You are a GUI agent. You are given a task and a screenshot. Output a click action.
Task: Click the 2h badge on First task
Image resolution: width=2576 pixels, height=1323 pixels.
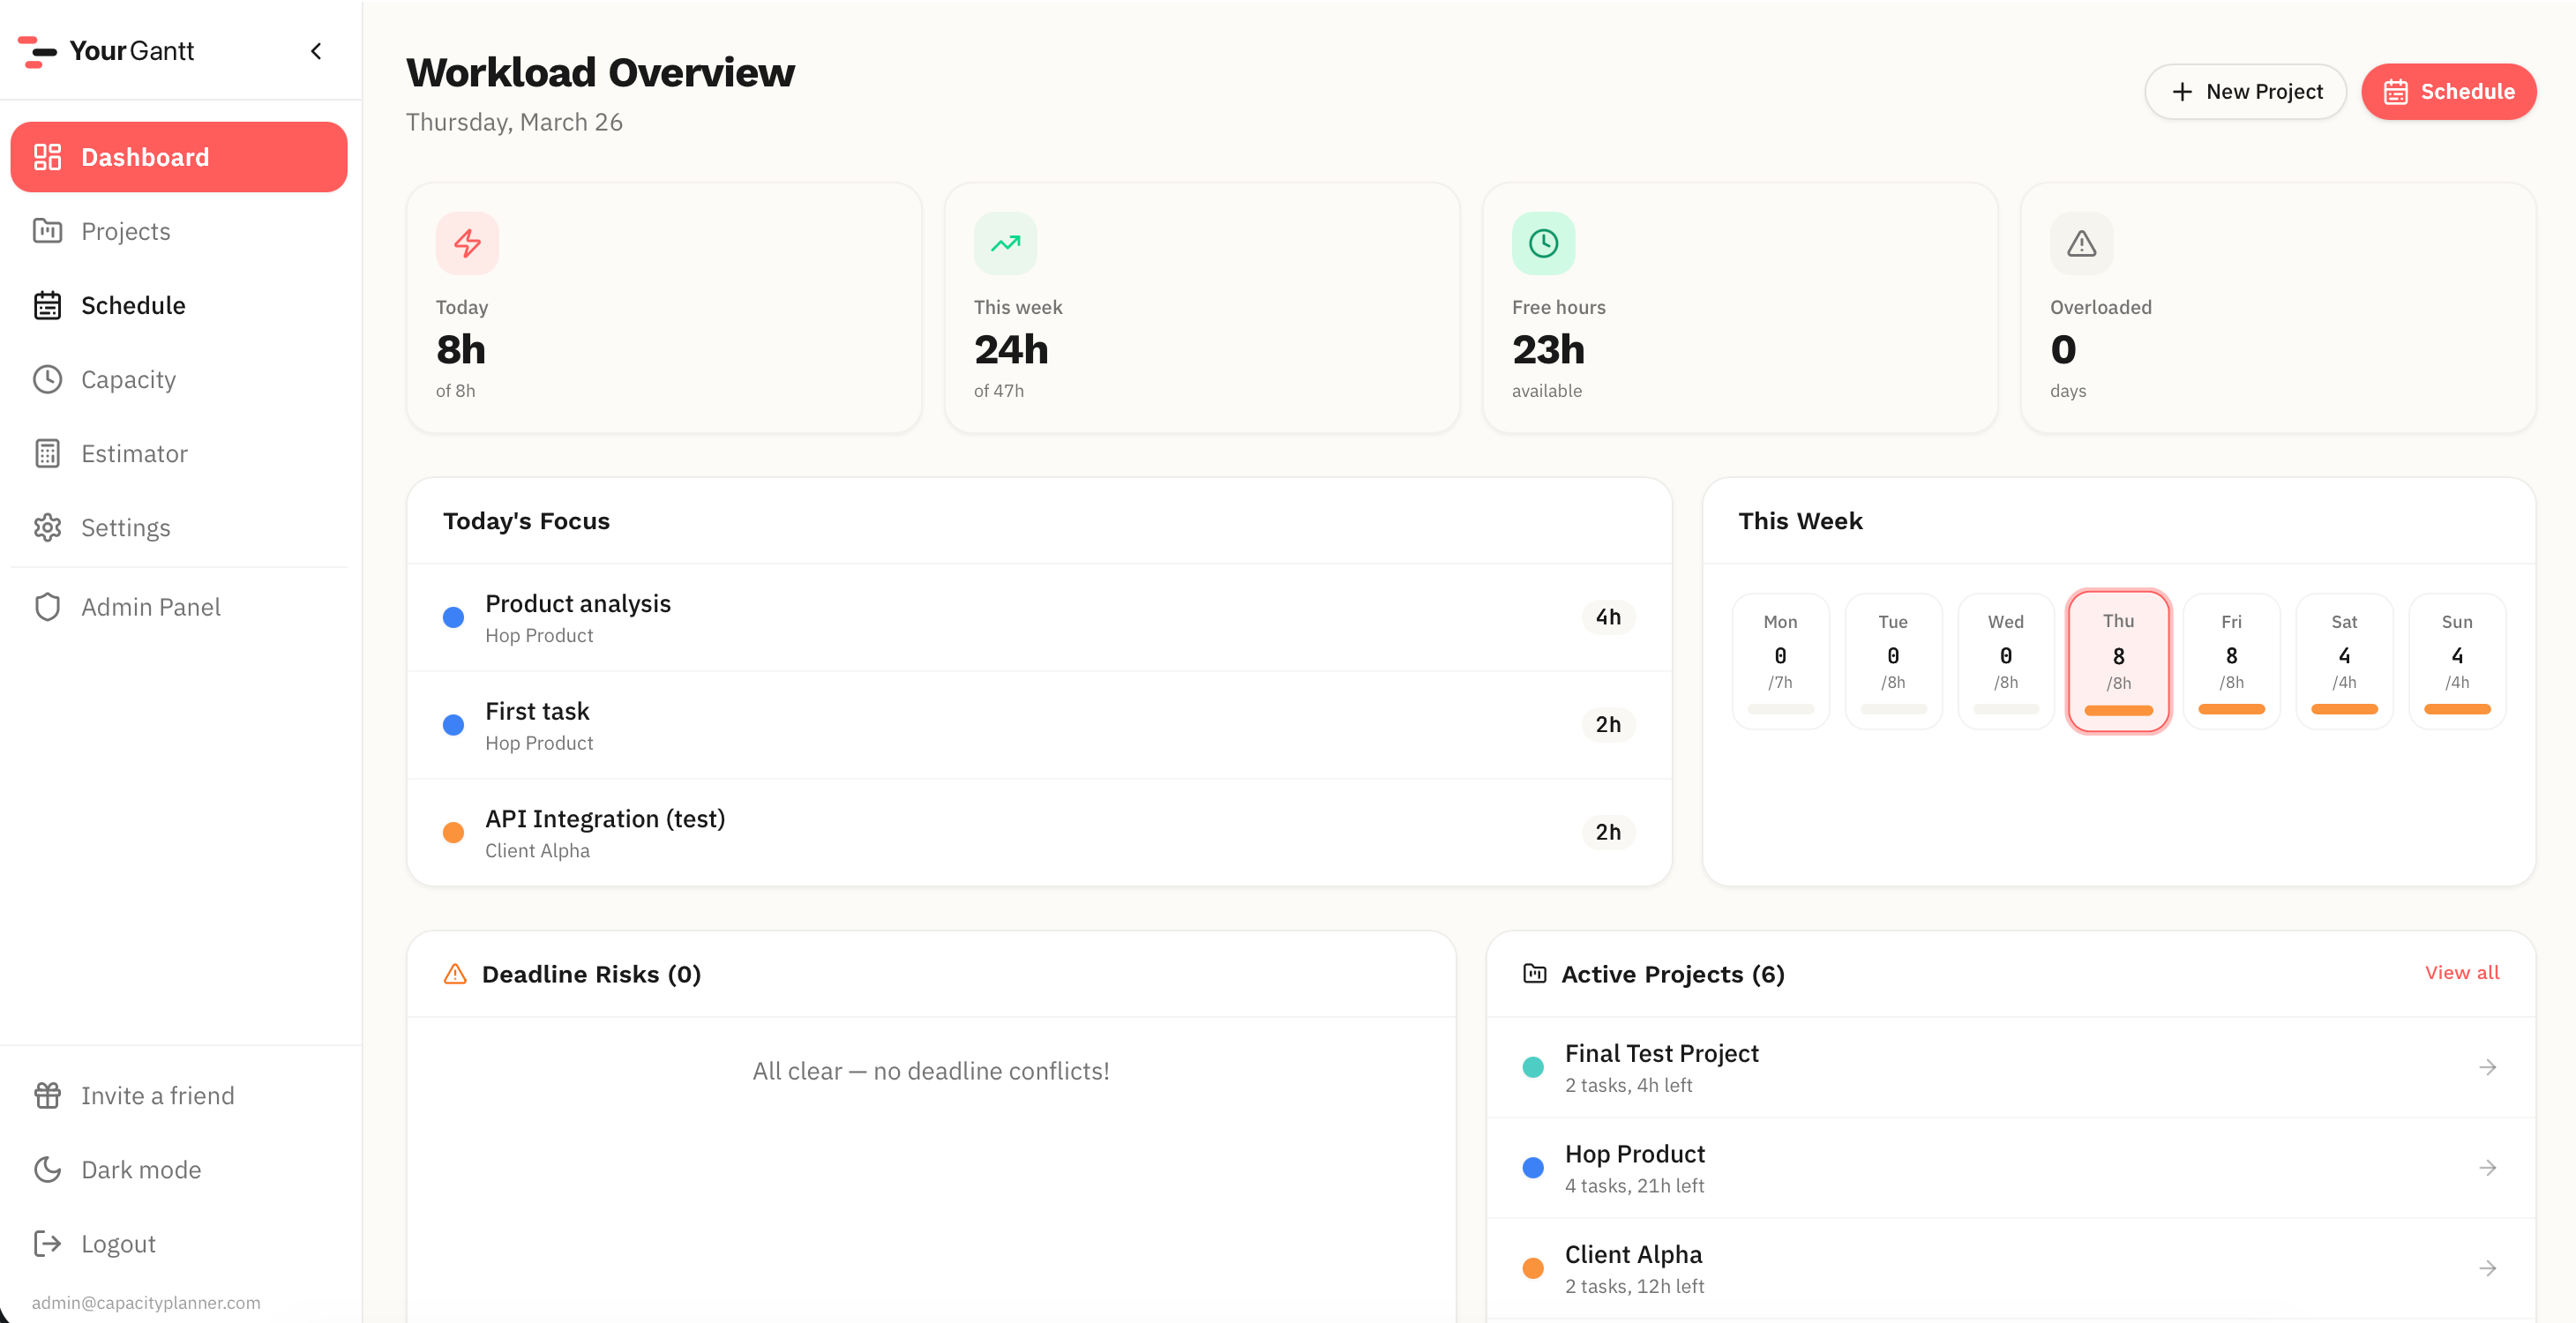[x=1608, y=724]
